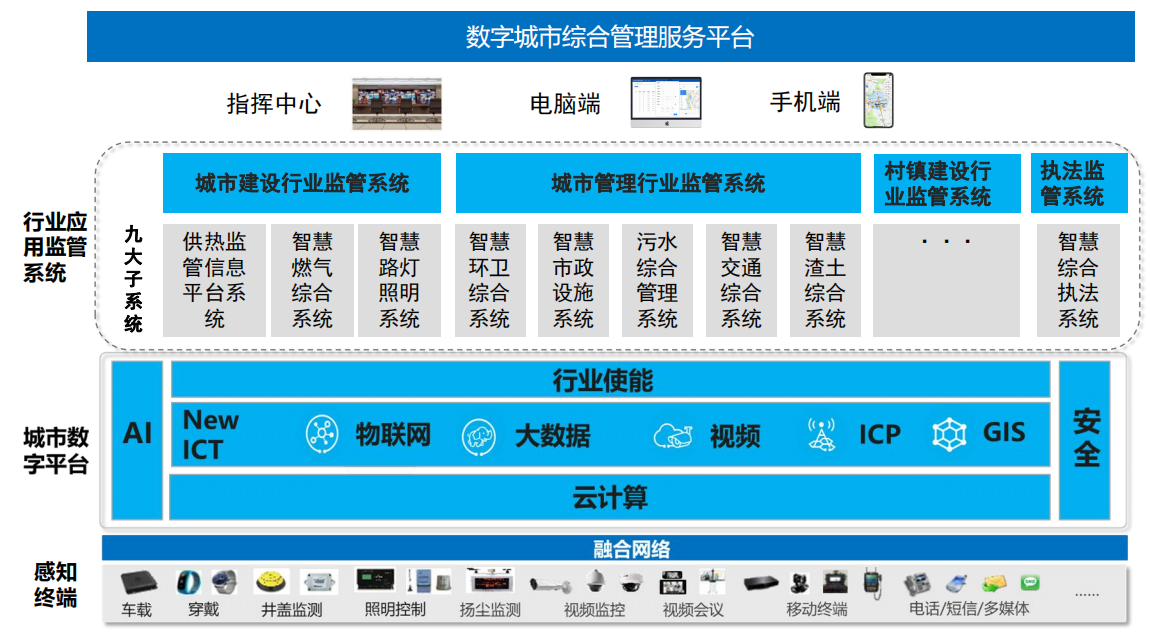Click the 城市数字平台 side label
The width and height of the screenshot is (1150, 633).
[56, 450]
